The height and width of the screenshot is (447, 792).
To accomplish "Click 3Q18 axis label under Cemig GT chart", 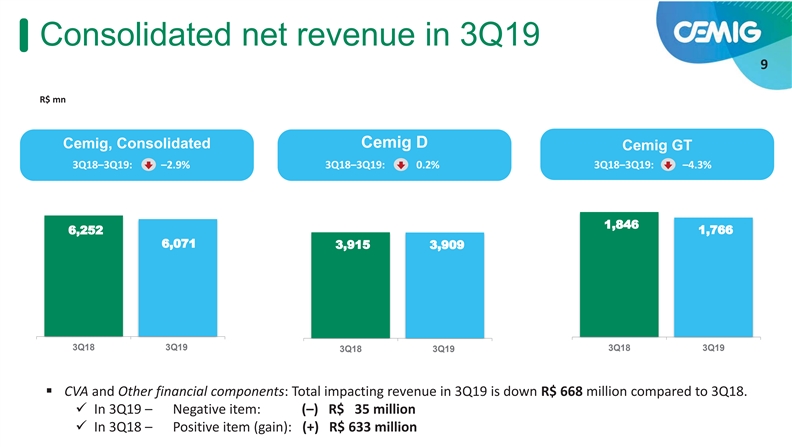I will click(619, 348).
